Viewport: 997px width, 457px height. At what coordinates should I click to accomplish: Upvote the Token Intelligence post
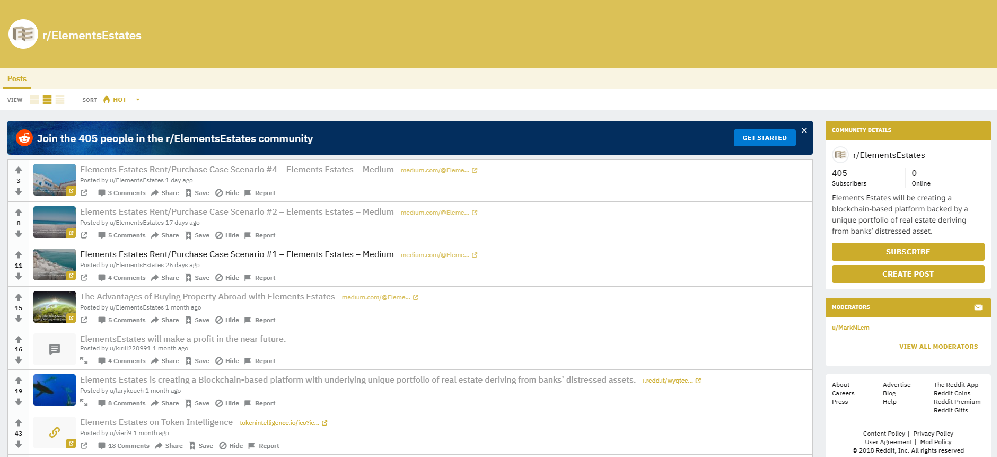tap(18, 423)
